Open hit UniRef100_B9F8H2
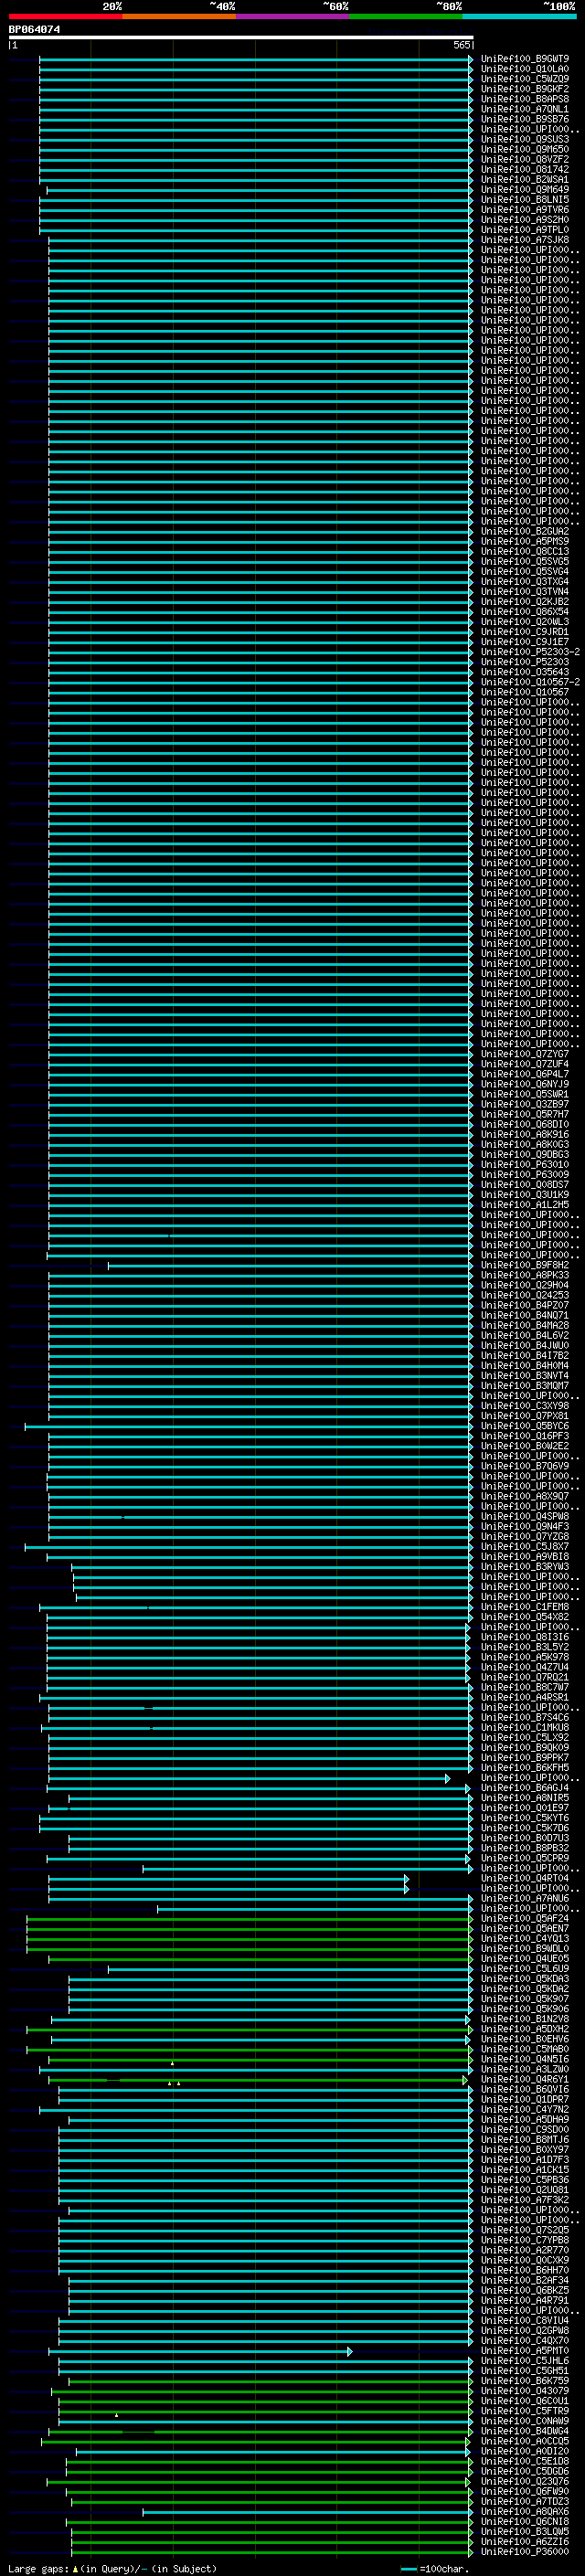Image resolution: width=585 pixels, height=2576 pixels. pyautogui.click(x=524, y=1266)
